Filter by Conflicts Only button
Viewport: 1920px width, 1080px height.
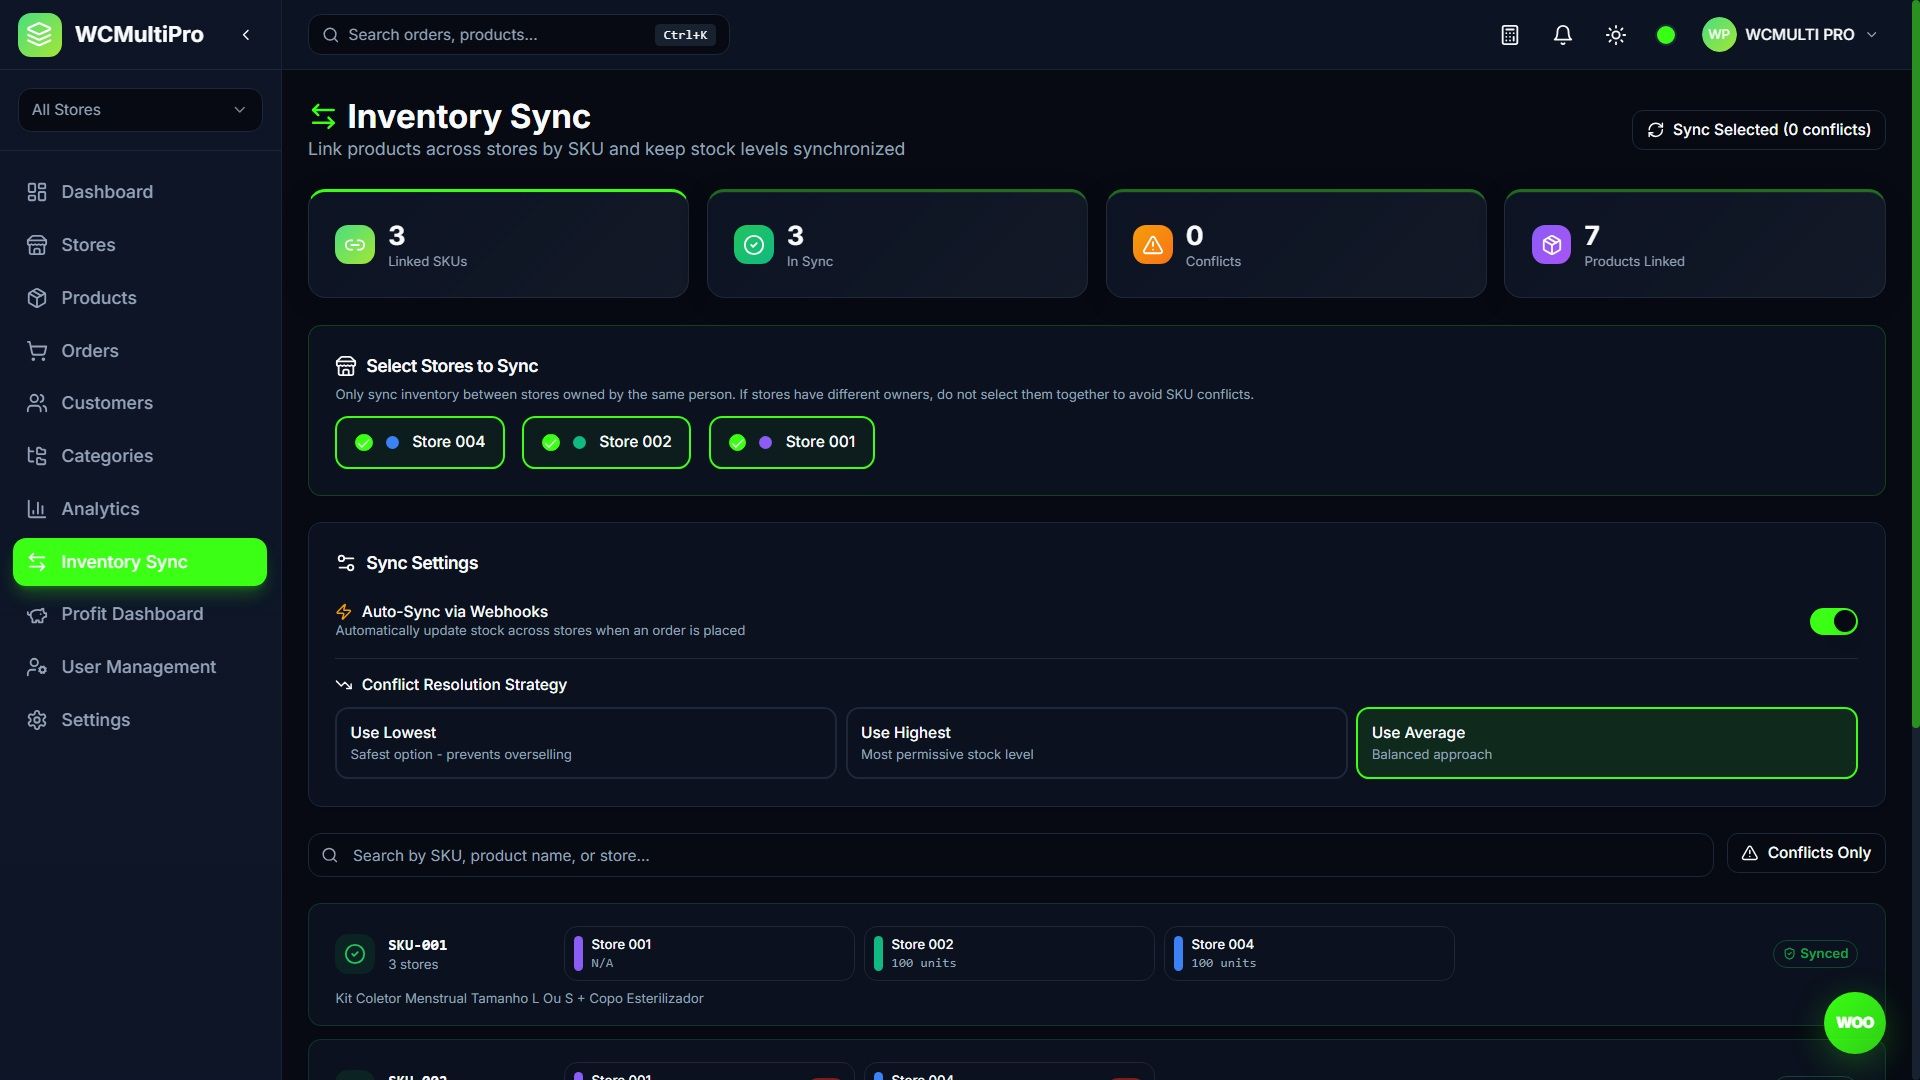[1805, 853]
